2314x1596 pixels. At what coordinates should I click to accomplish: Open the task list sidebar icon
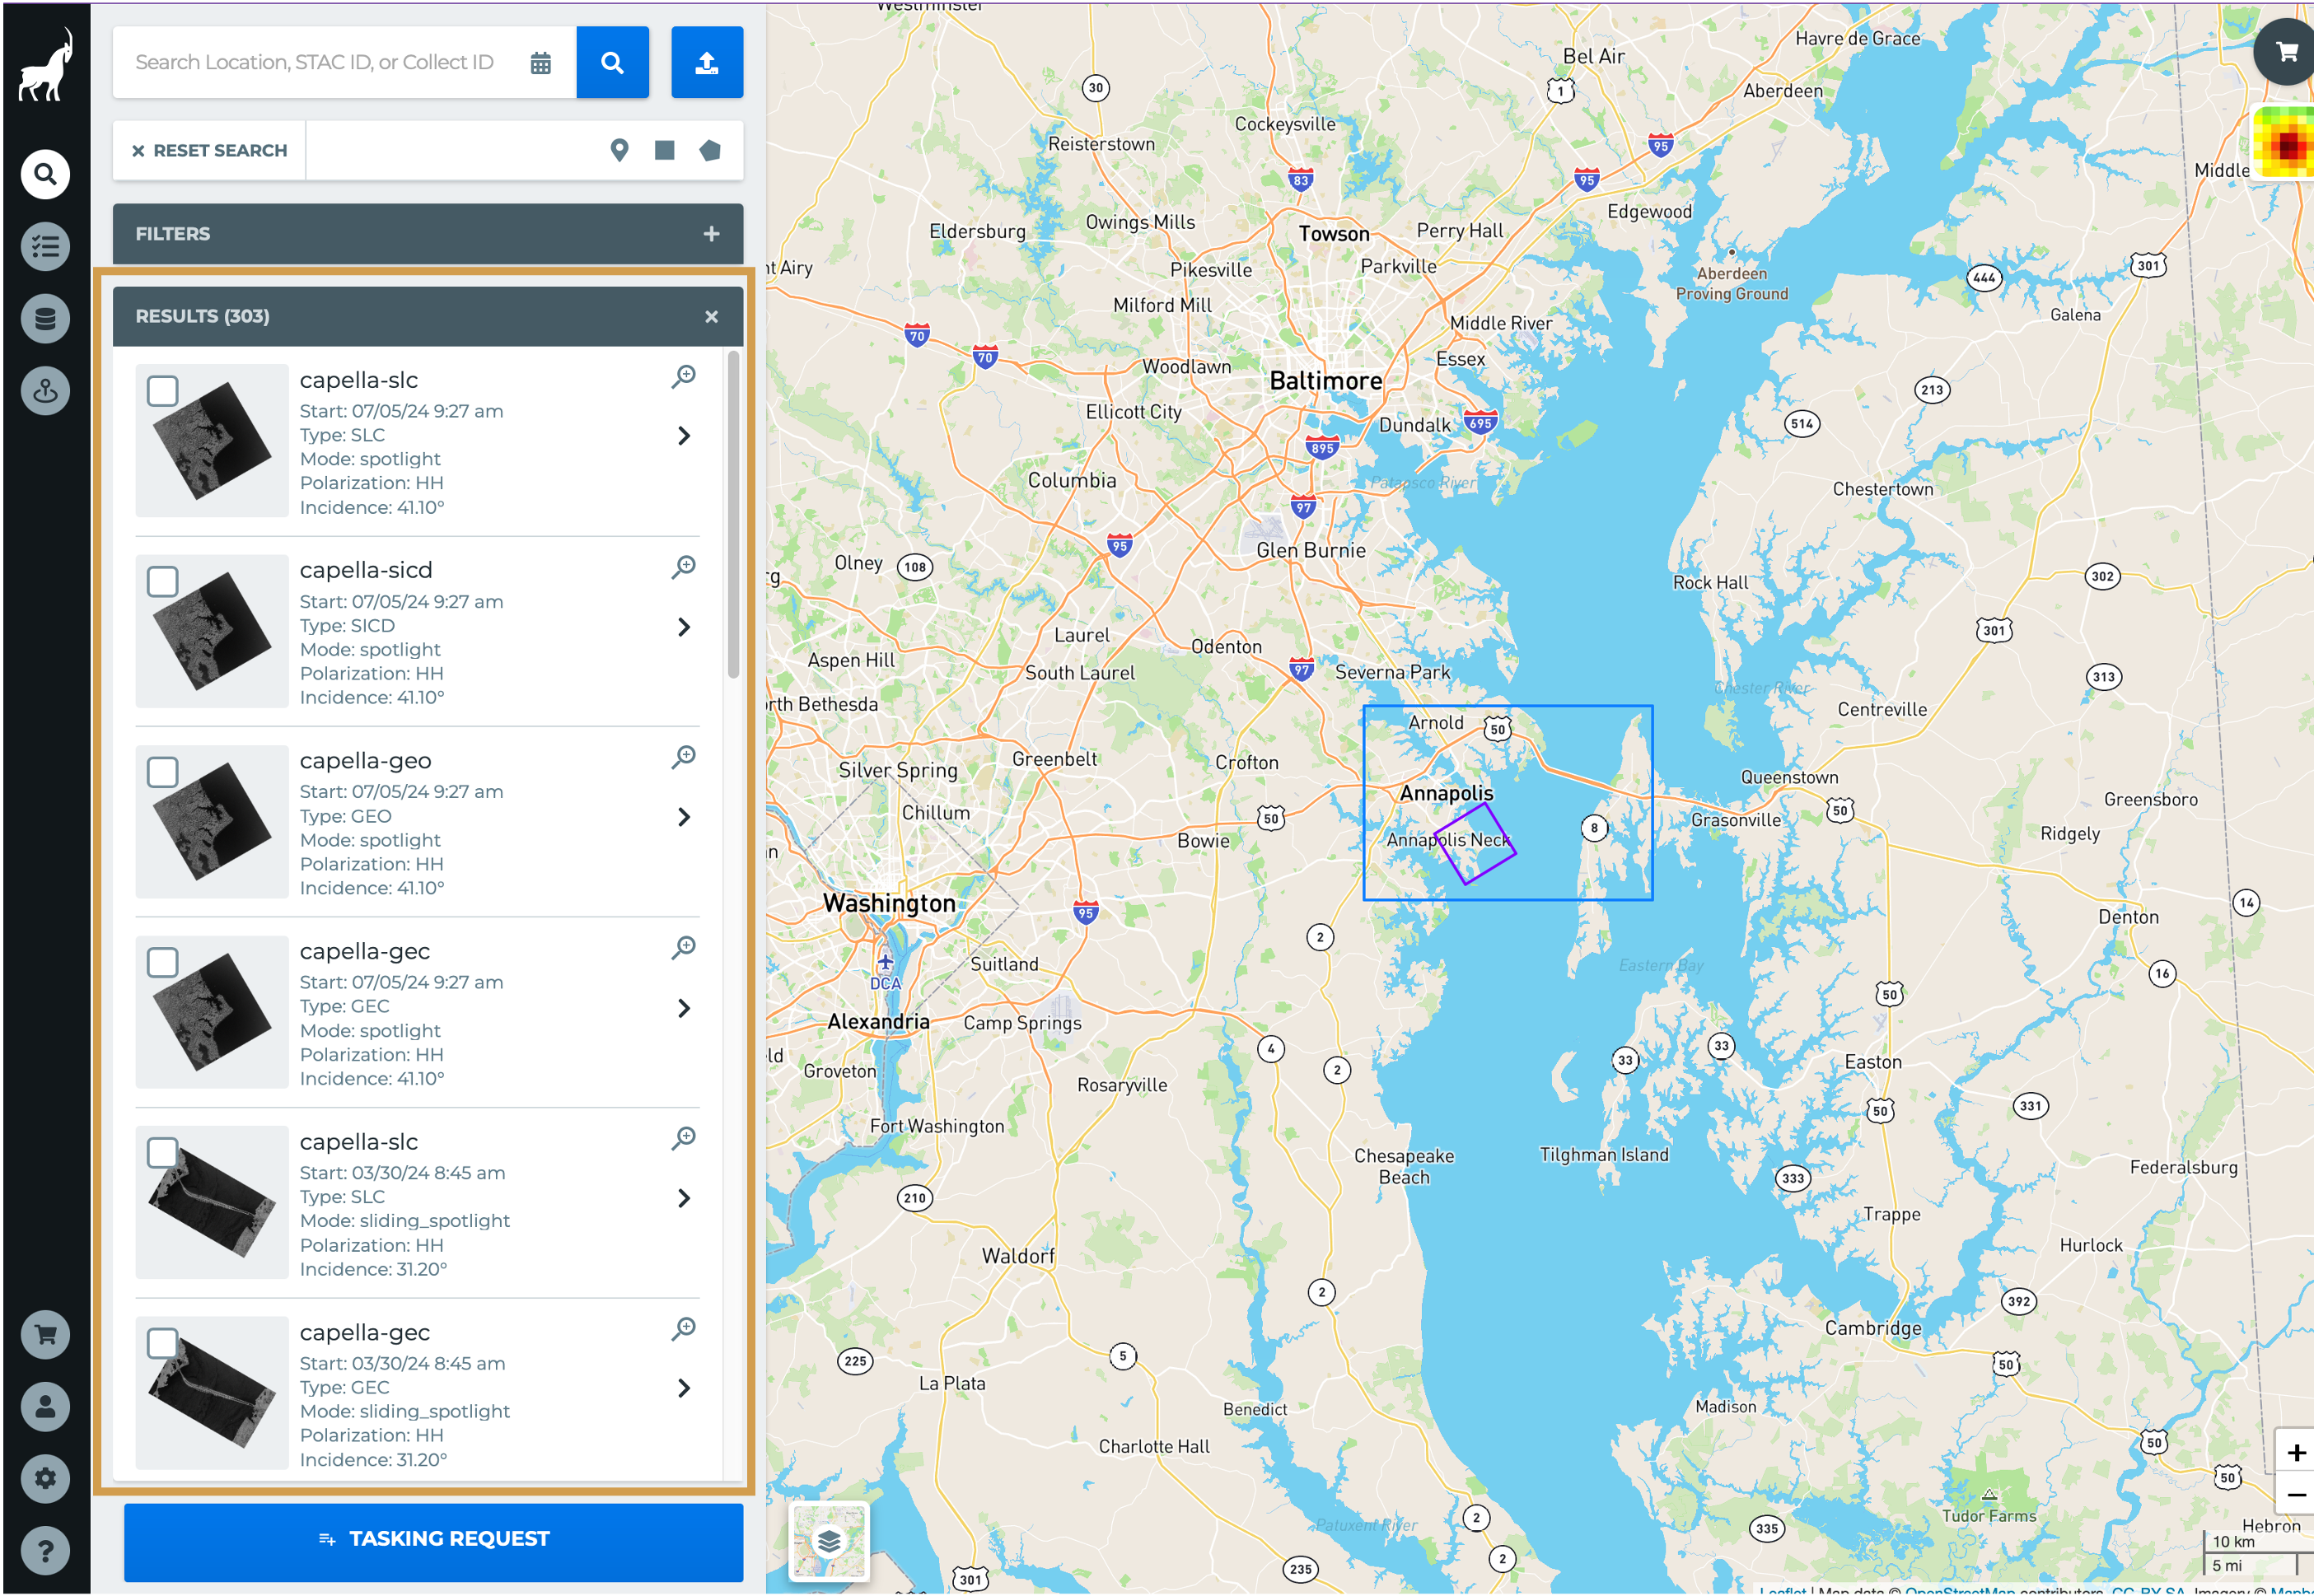[x=45, y=247]
